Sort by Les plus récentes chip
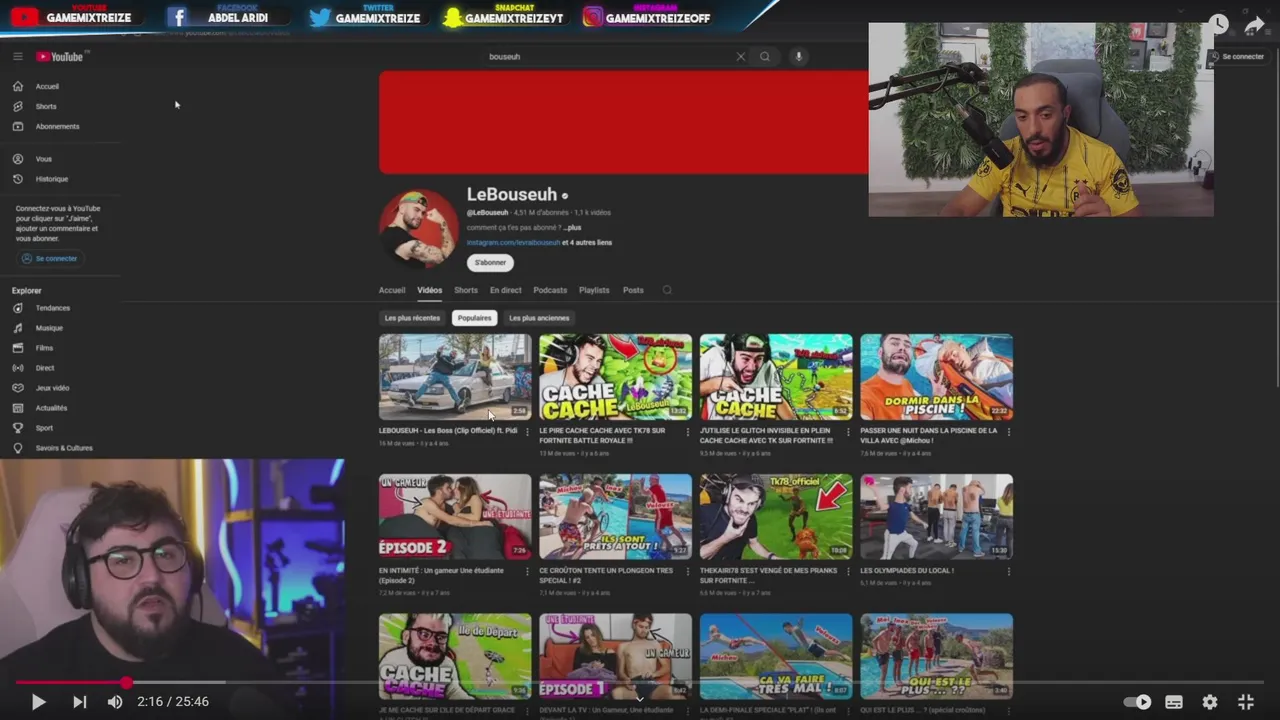Screen dimensions: 1280x720 click(412, 318)
